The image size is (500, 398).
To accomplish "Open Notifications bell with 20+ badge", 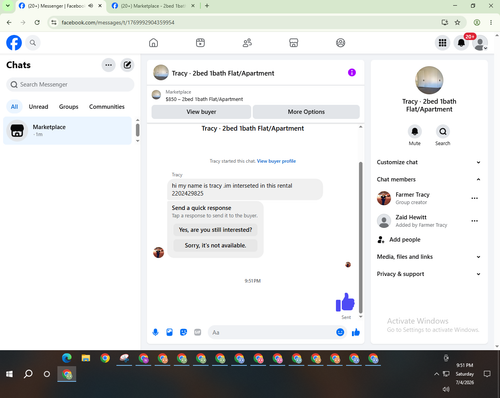I will 461,43.
